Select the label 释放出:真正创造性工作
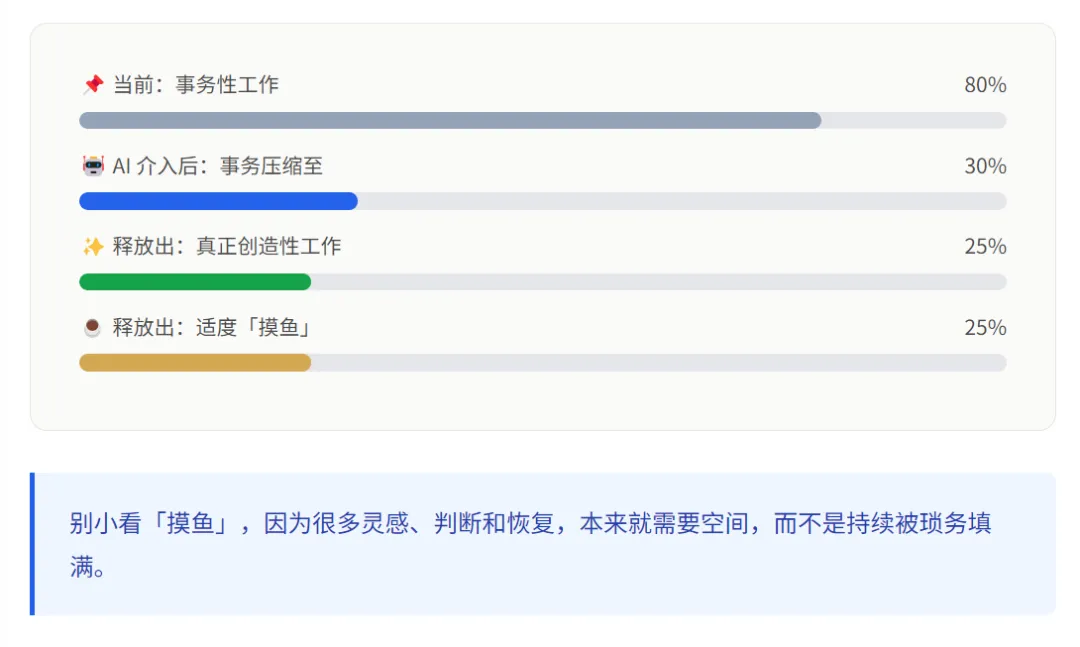The height and width of the screenshot is (647, 1080). click(227, 246)
